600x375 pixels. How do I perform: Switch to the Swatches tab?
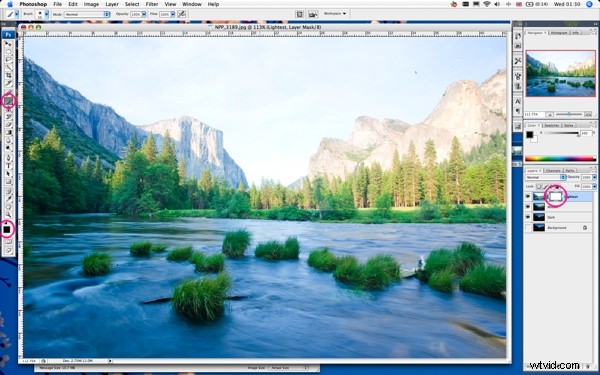[x=551, y=126]
